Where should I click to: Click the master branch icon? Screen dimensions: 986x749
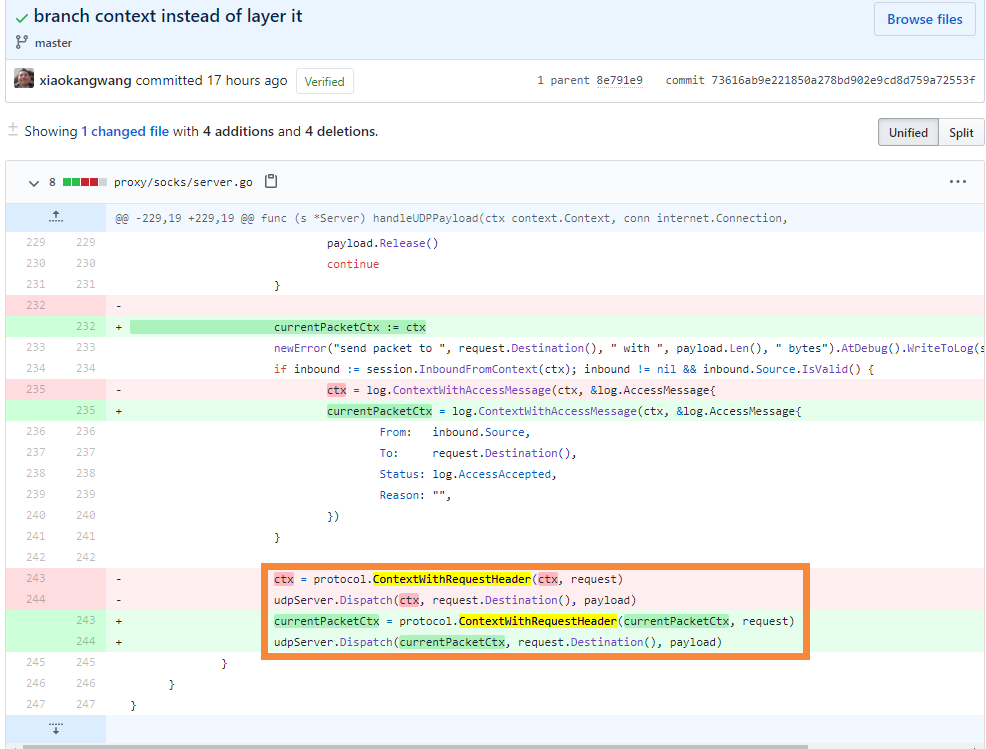(21, 42)
